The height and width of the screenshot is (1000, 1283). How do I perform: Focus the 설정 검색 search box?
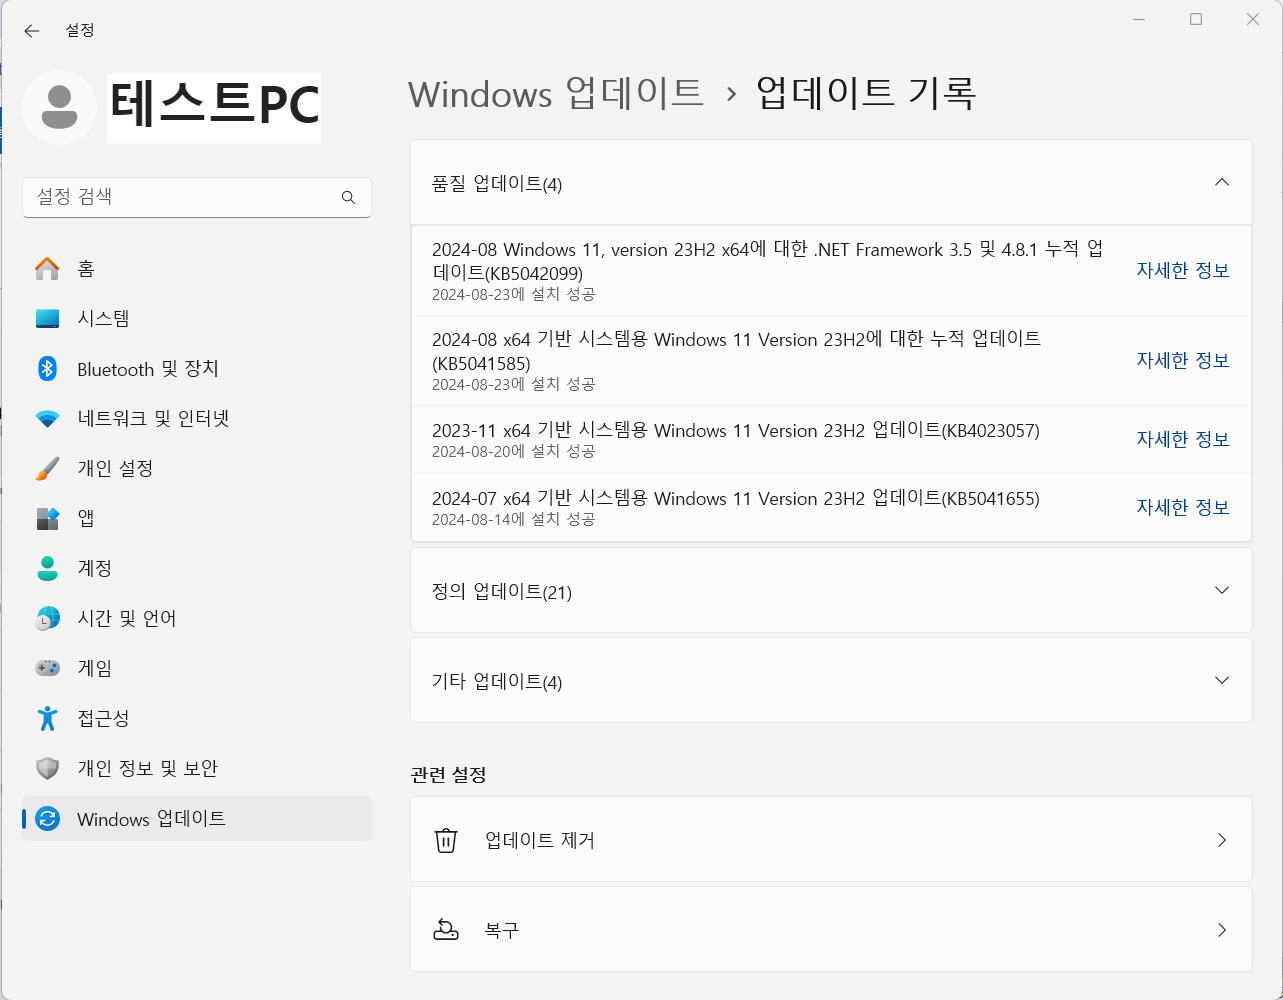coord(197,198)
